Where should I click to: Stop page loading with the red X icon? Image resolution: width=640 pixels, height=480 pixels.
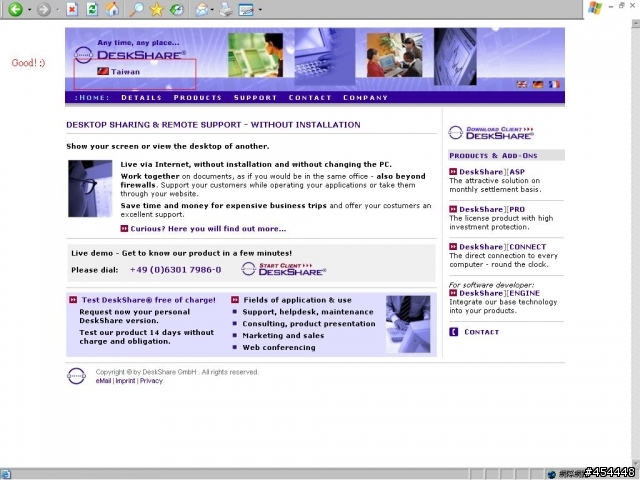click(72, 9)
